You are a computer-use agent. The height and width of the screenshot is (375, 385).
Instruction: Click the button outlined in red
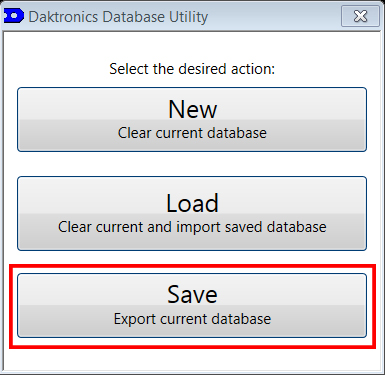(192, 306)
